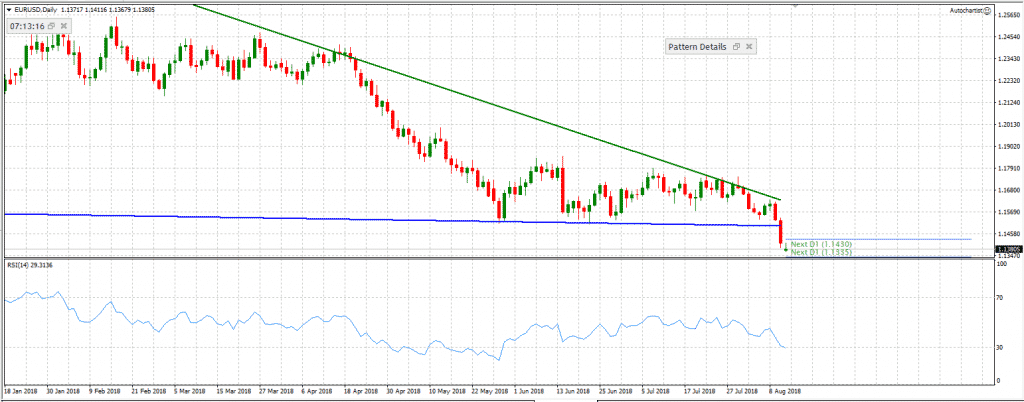Click the 8 Aug 2018 date label

pos(784,392)
